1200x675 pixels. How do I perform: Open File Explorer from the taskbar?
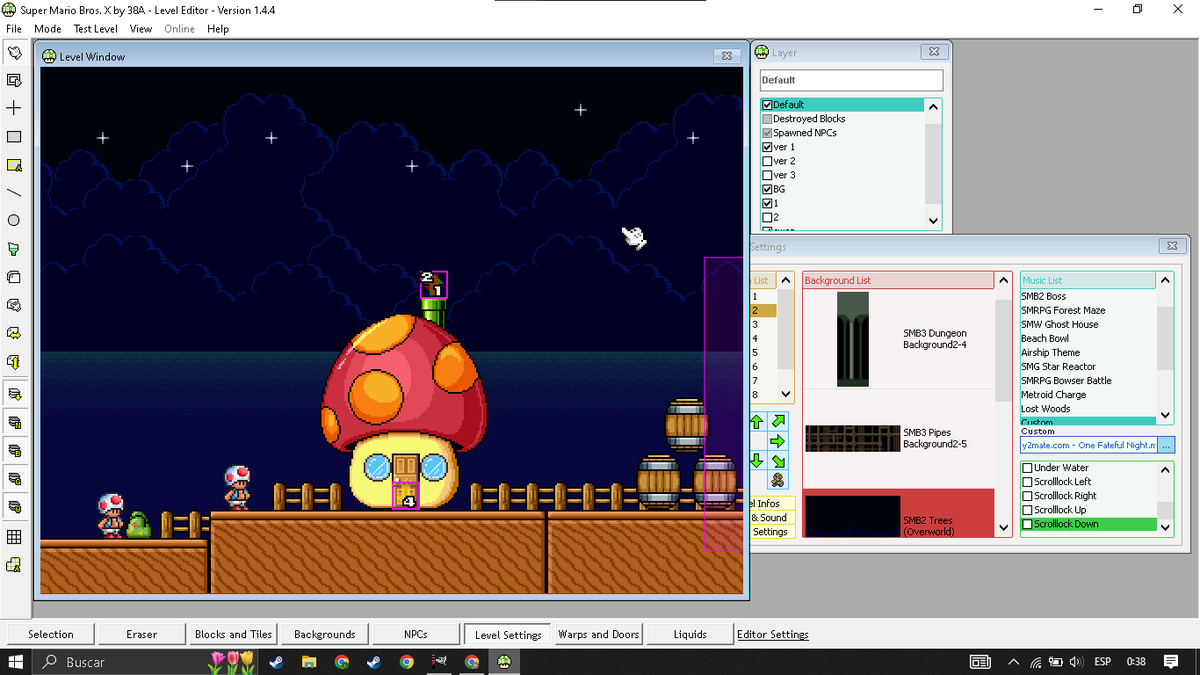(309, 662)
